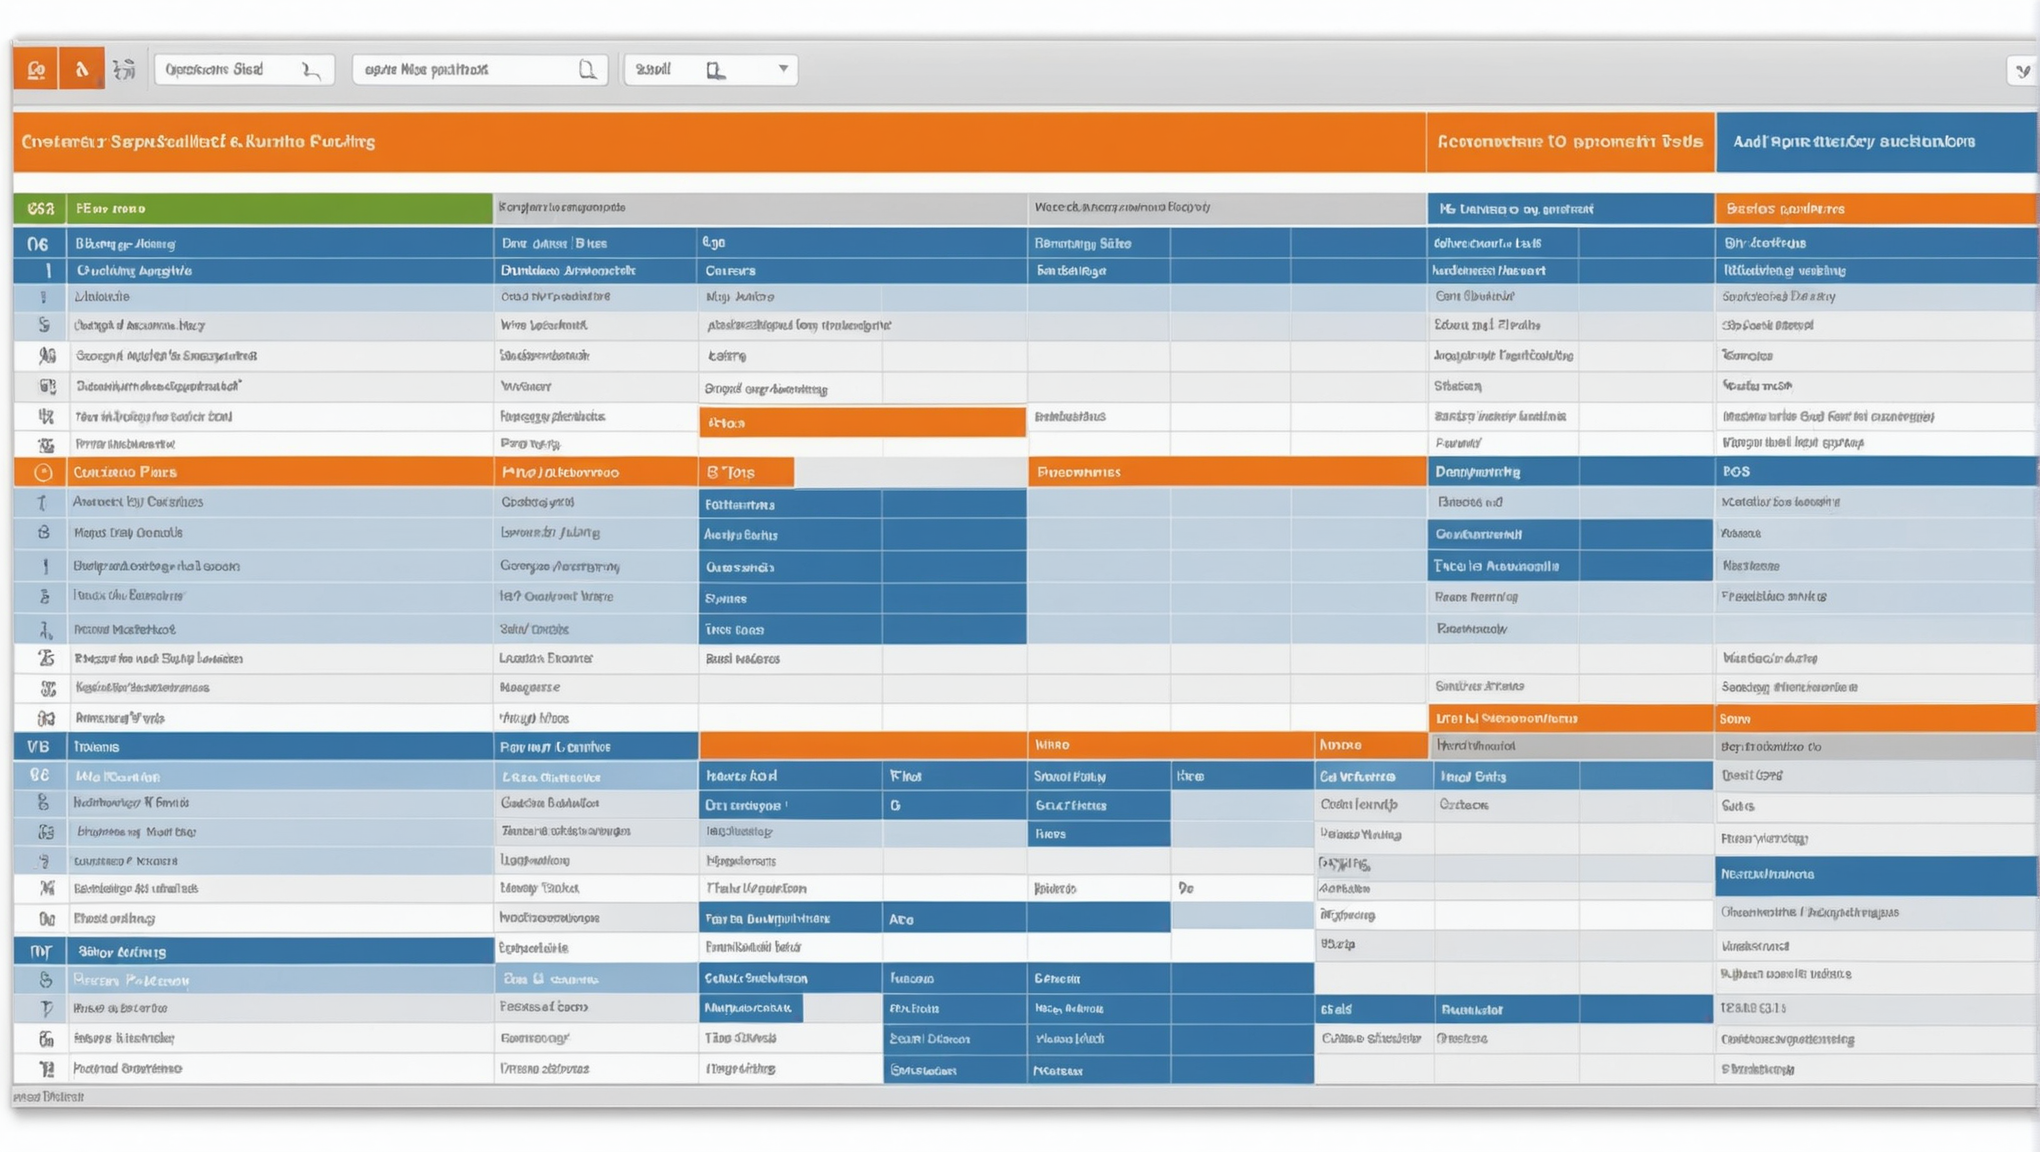This screenshot has height=1152, width=2040.
Task: Open the toolbar dropdown using its down arrow
Action: [783, 69]
